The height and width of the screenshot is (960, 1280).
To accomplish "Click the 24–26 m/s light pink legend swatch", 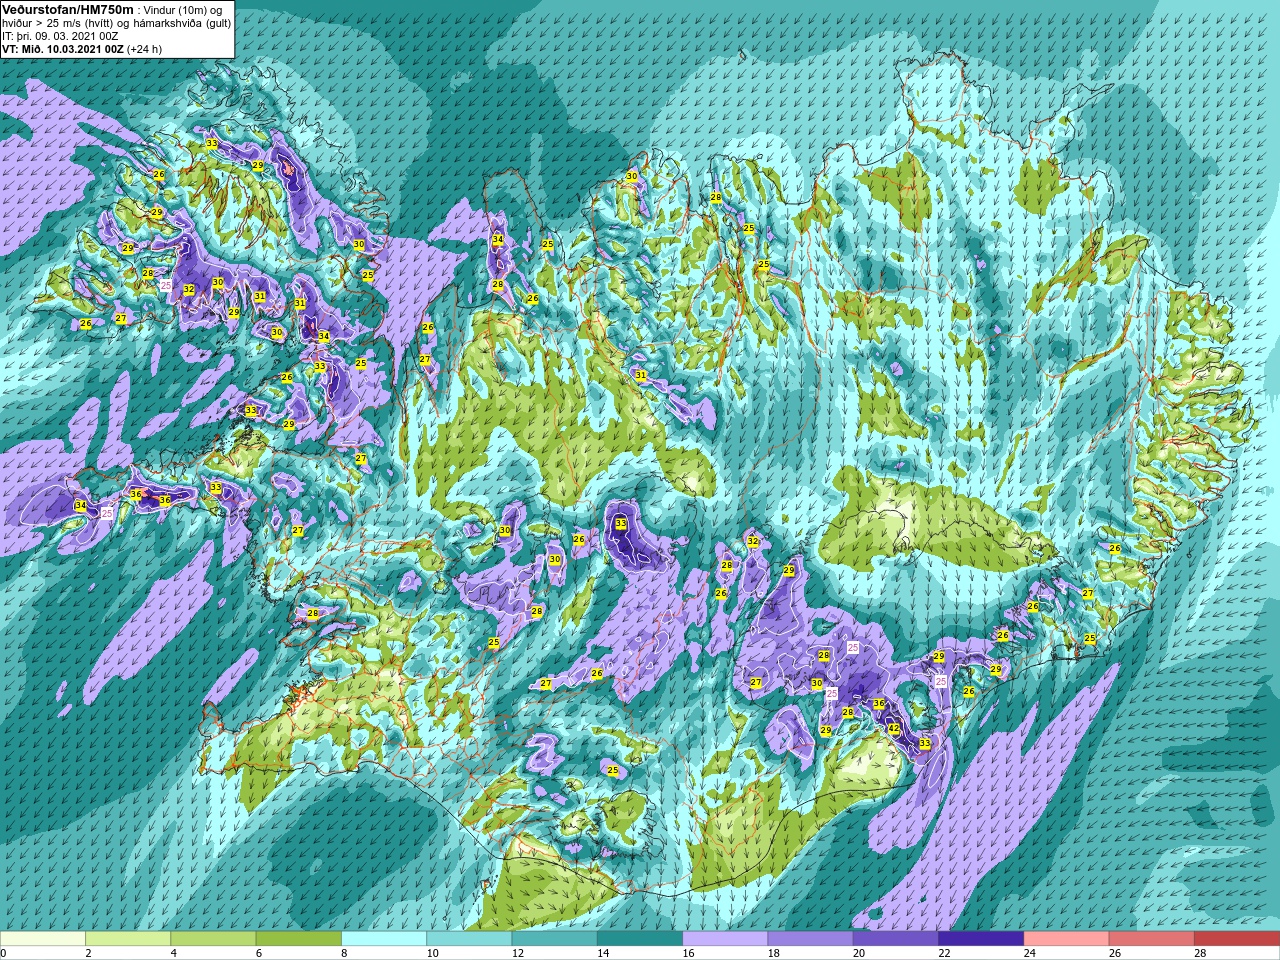I will pos(1066,939).
